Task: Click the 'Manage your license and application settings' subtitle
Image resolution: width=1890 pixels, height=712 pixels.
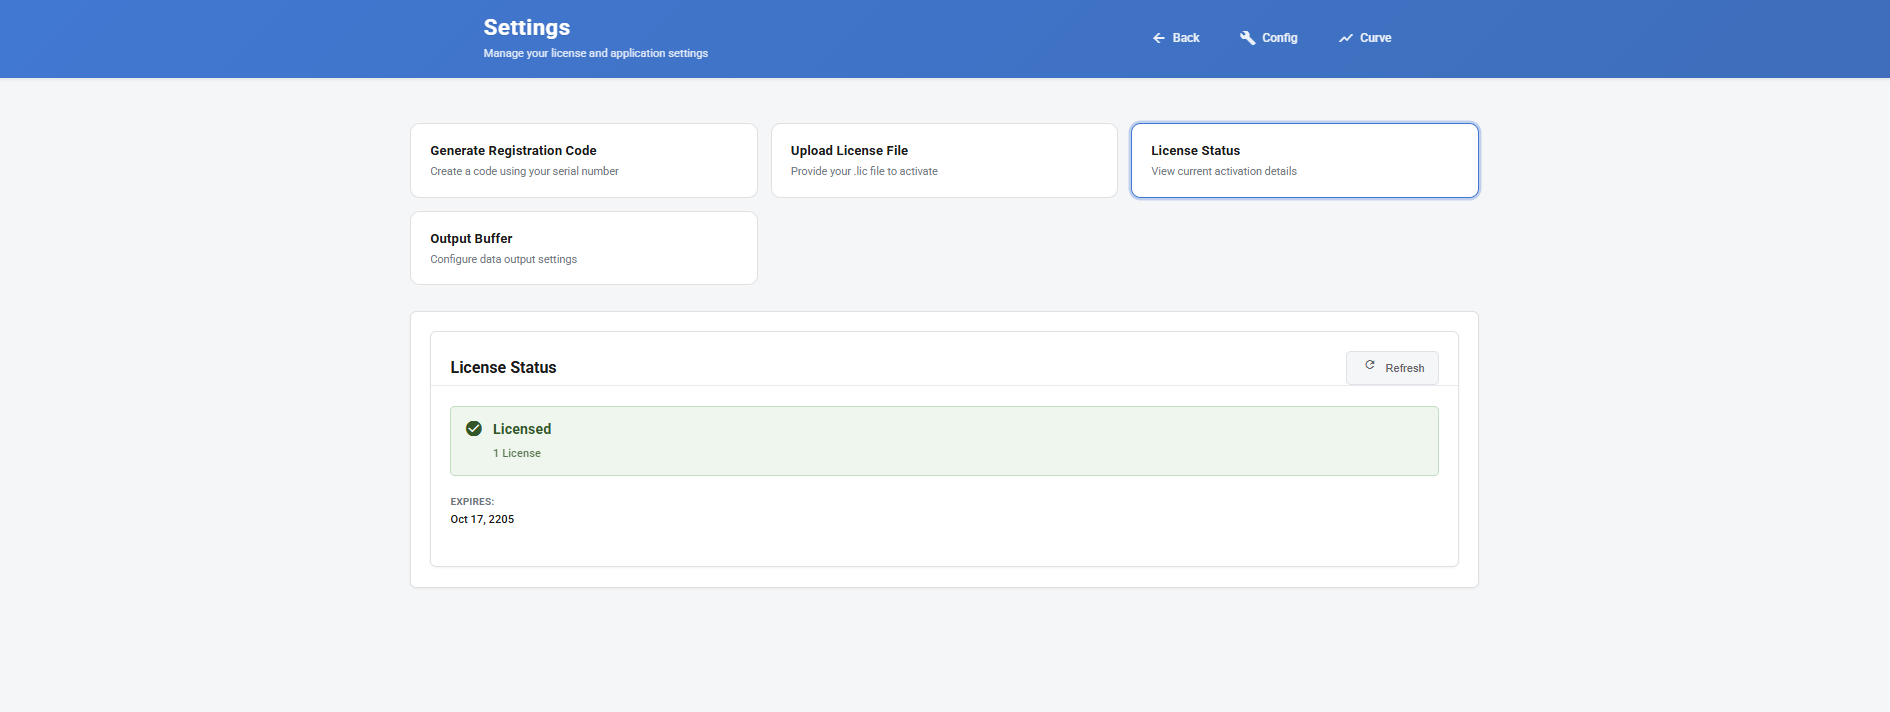Action: coord(596,53)
